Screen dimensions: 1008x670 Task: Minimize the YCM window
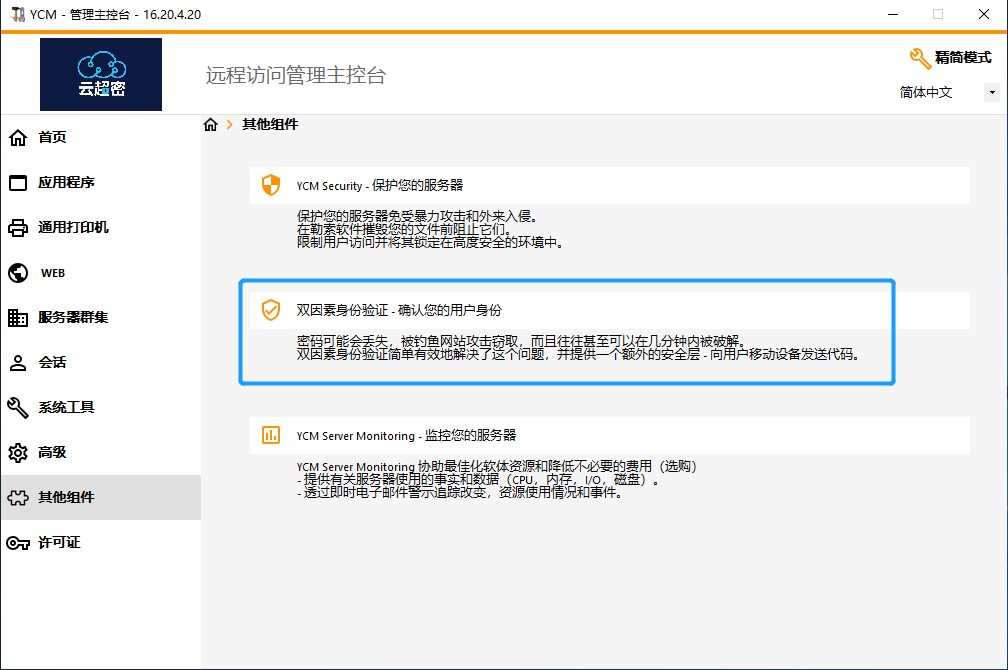click(x=893, y=14)
